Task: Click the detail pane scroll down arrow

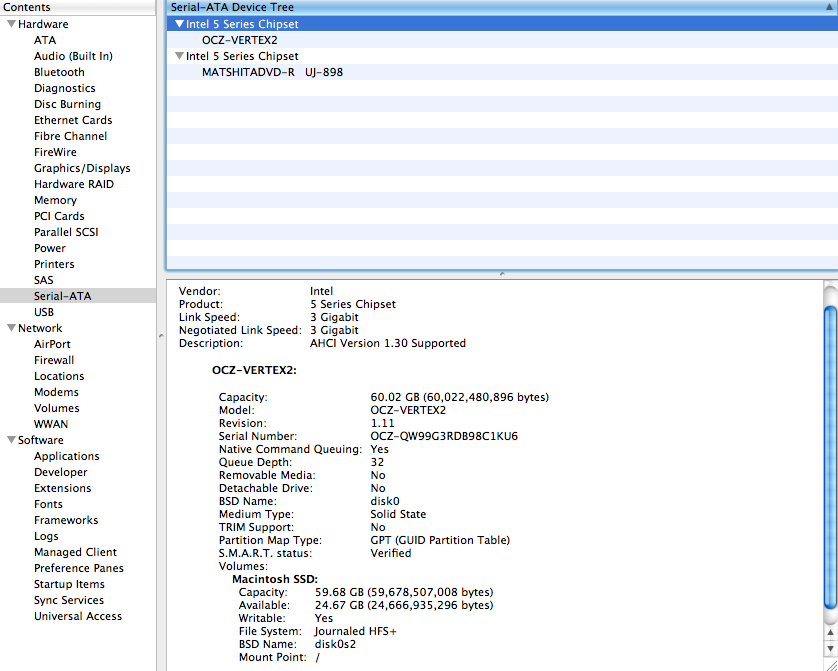Action: click(x=831, y=648)
